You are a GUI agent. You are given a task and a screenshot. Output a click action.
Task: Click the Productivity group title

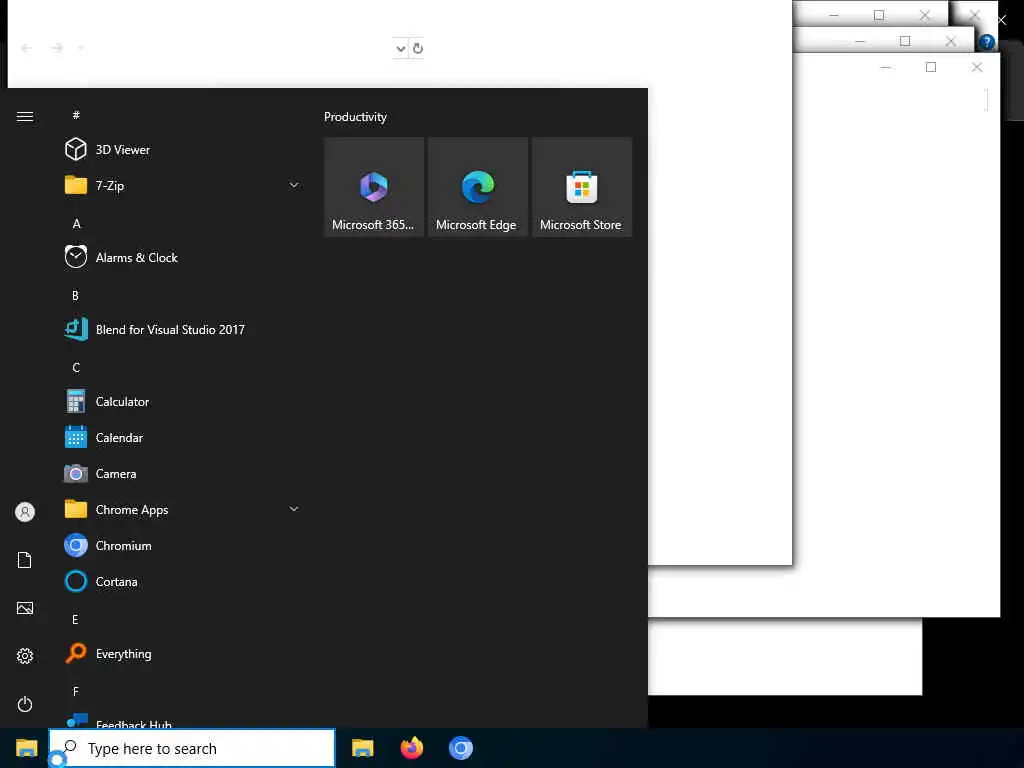point(355,117)
